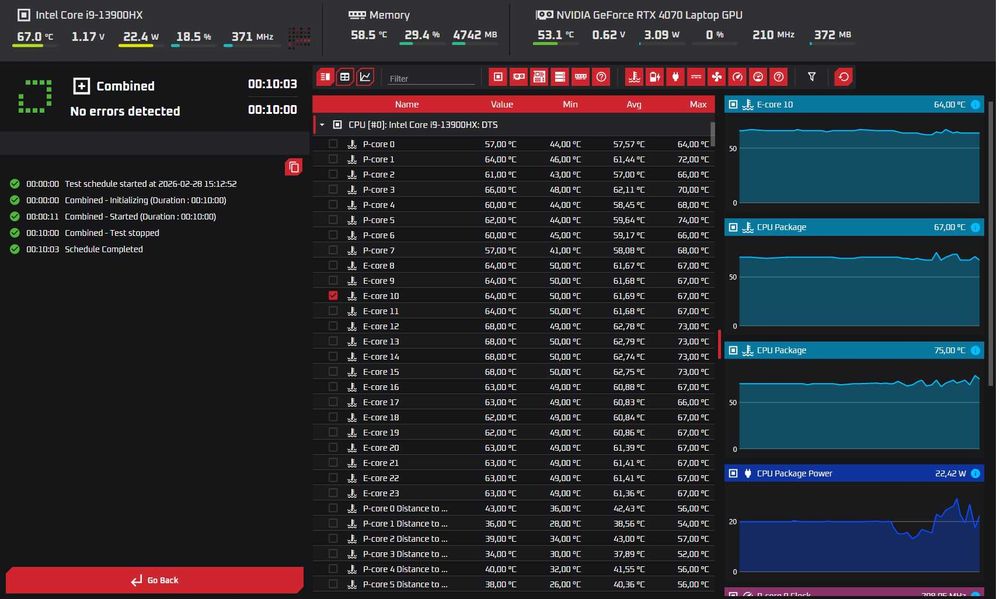Sort by the Avg column header

click(x=634, y=105)
